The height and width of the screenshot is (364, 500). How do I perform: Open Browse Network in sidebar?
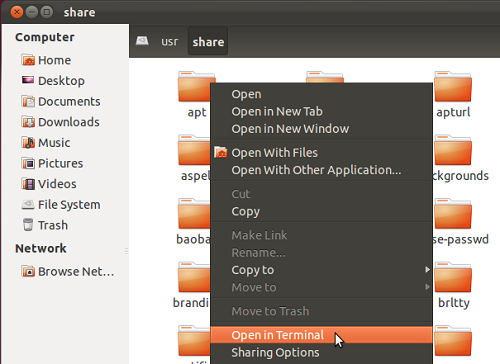coord(68,271)
